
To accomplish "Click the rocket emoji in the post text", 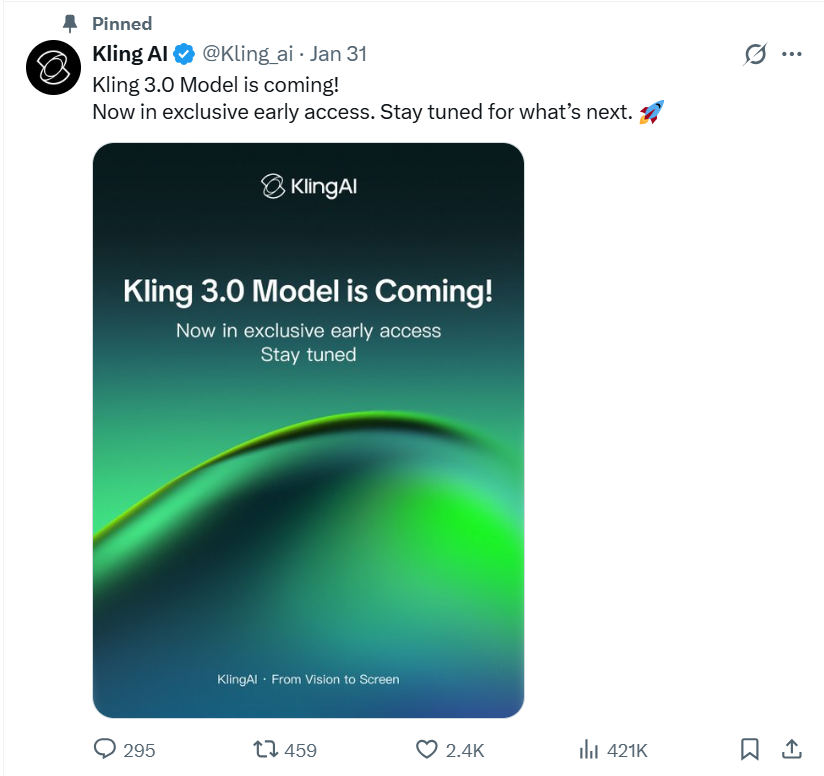I will point(651,112).
